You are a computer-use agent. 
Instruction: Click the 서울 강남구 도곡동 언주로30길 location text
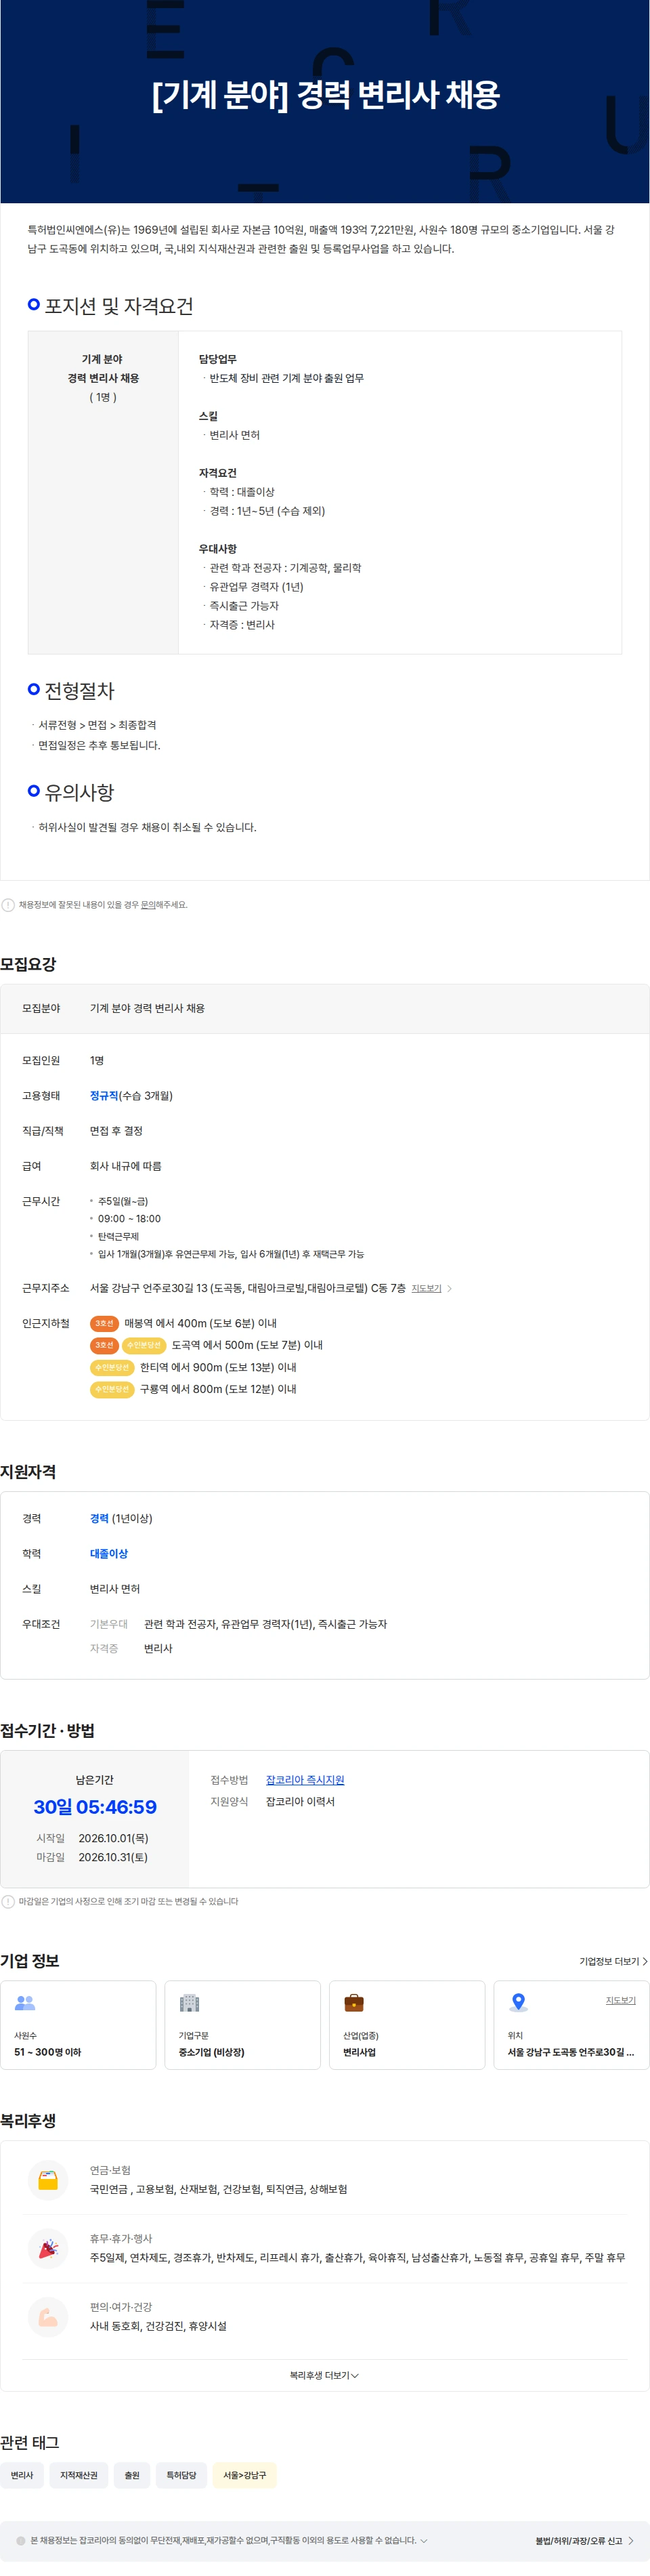pos(570,2052)
